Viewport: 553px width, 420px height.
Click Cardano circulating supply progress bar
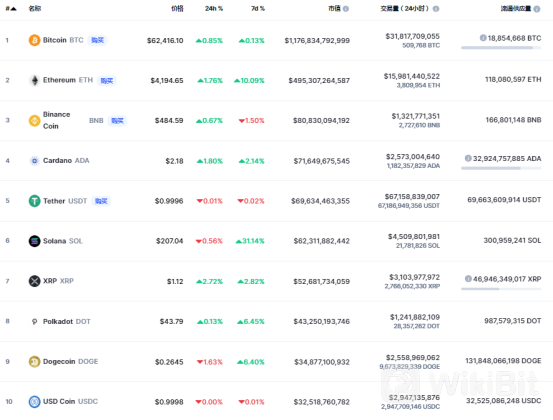click(501, 168)
